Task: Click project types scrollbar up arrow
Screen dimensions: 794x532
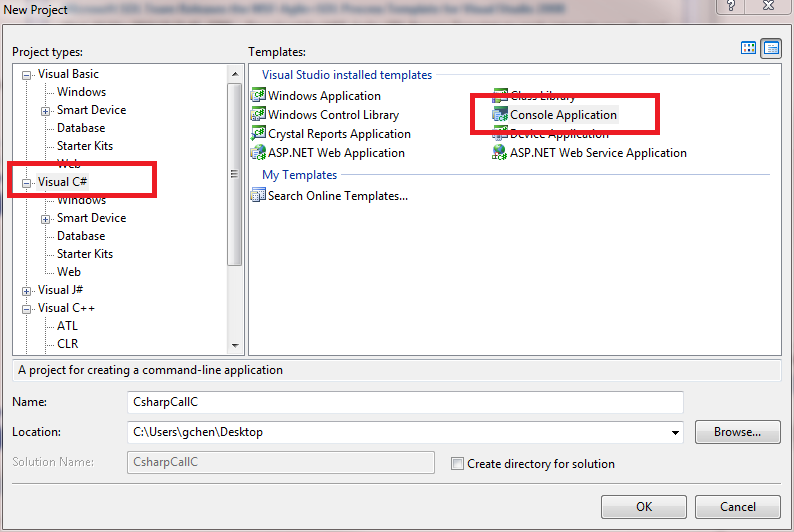Action: [x=235, y=74]
